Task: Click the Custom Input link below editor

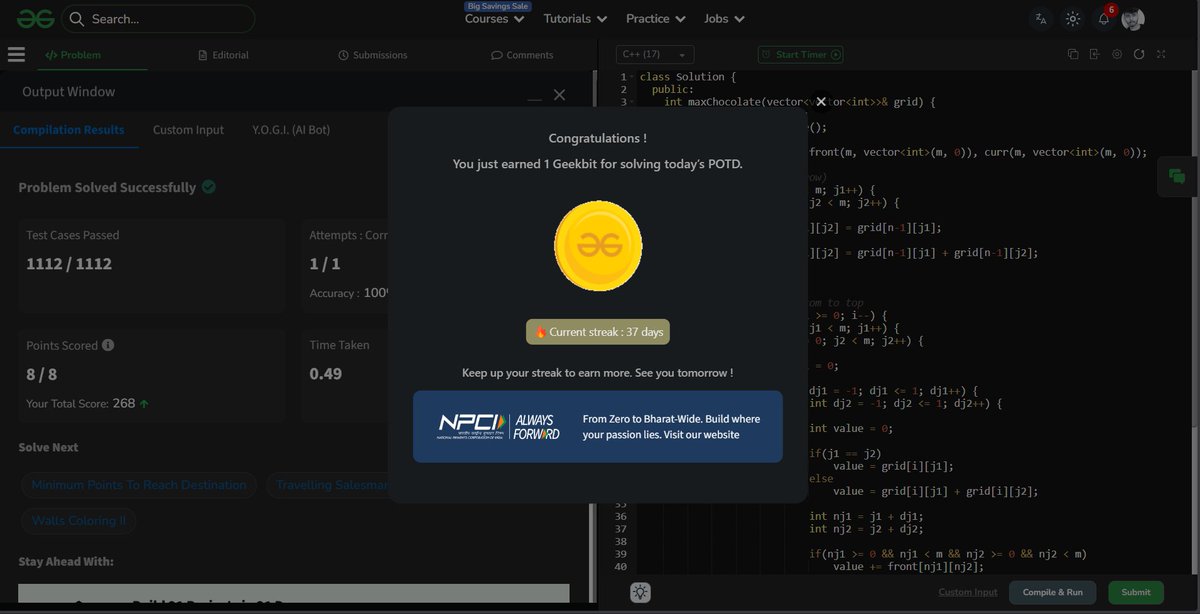Action: pos(968,592)
